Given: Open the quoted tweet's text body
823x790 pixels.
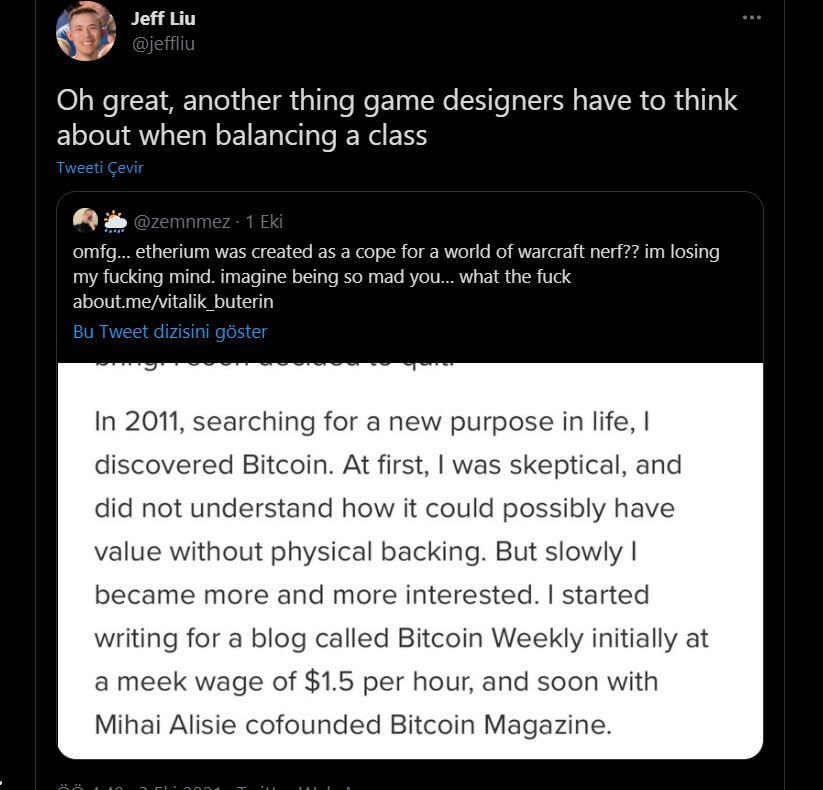Looking at the screenshot, I should 396,277.
